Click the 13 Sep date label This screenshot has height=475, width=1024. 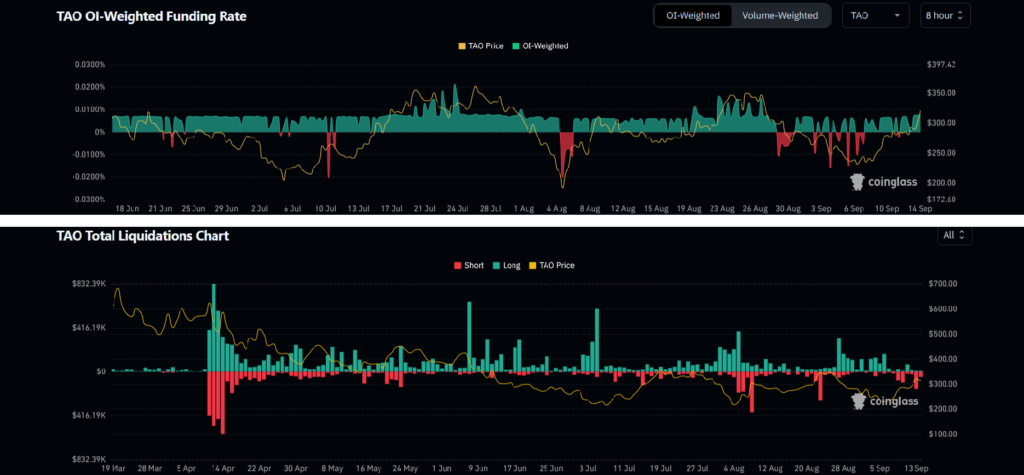pos(914,468)
